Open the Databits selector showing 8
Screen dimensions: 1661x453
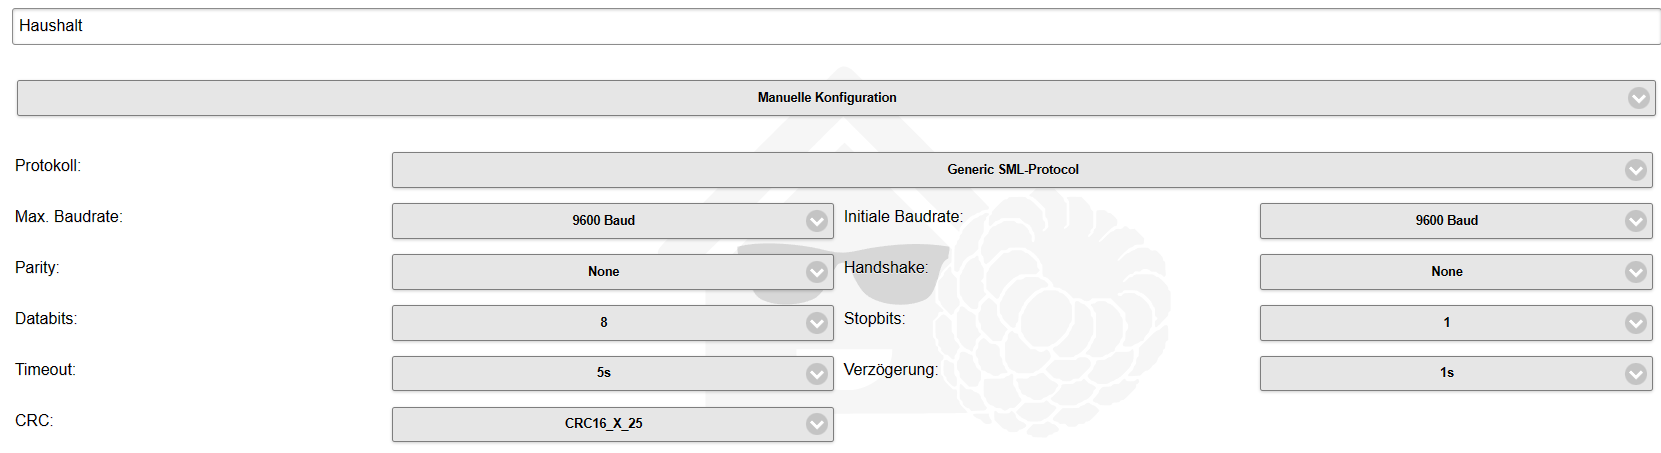point(603,323)
